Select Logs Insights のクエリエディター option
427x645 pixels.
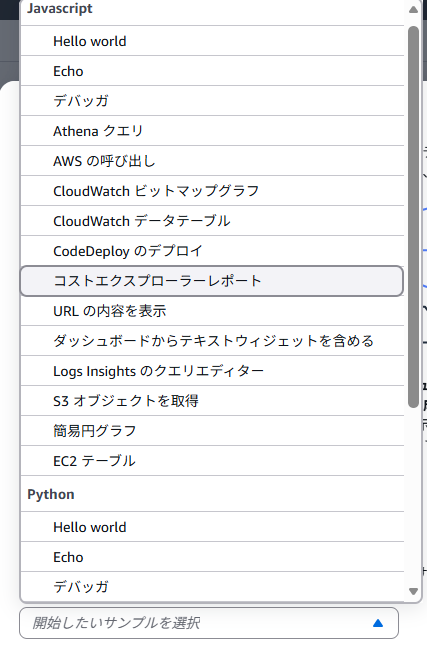pyautogui.click(x=212, y=371)
